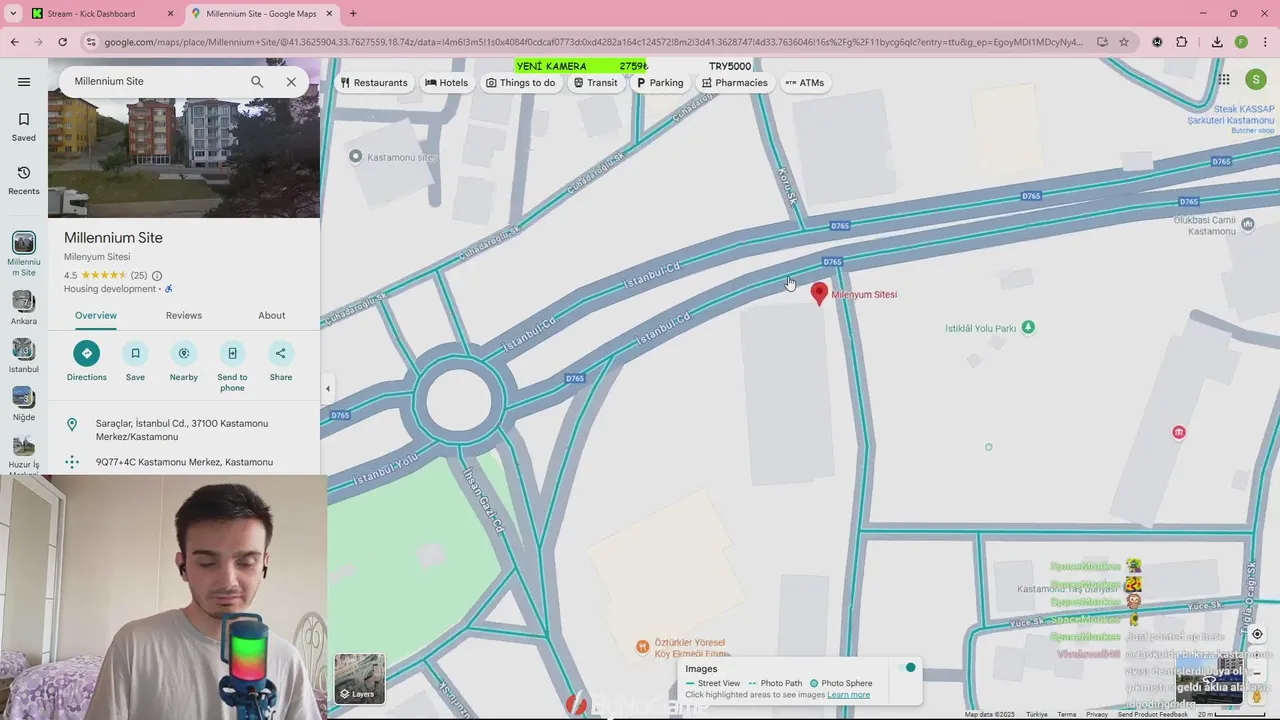Viewport: 1280px width, 720px height.
Task: Open the Istanbul recent item
Action: coord(24,356)
